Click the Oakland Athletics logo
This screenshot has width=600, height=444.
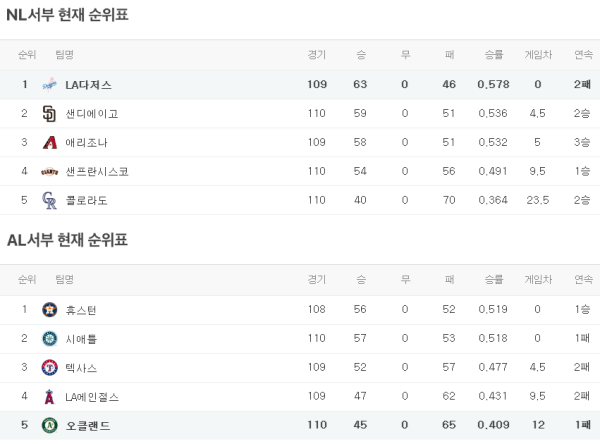click(x=50, y=426)
